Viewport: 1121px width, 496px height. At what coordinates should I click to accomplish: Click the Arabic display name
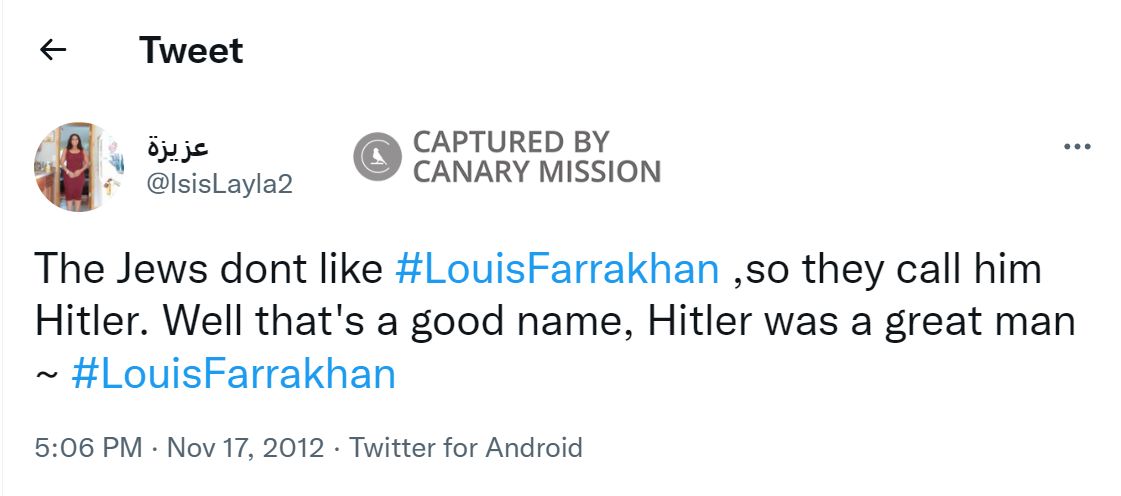[178, 146]
